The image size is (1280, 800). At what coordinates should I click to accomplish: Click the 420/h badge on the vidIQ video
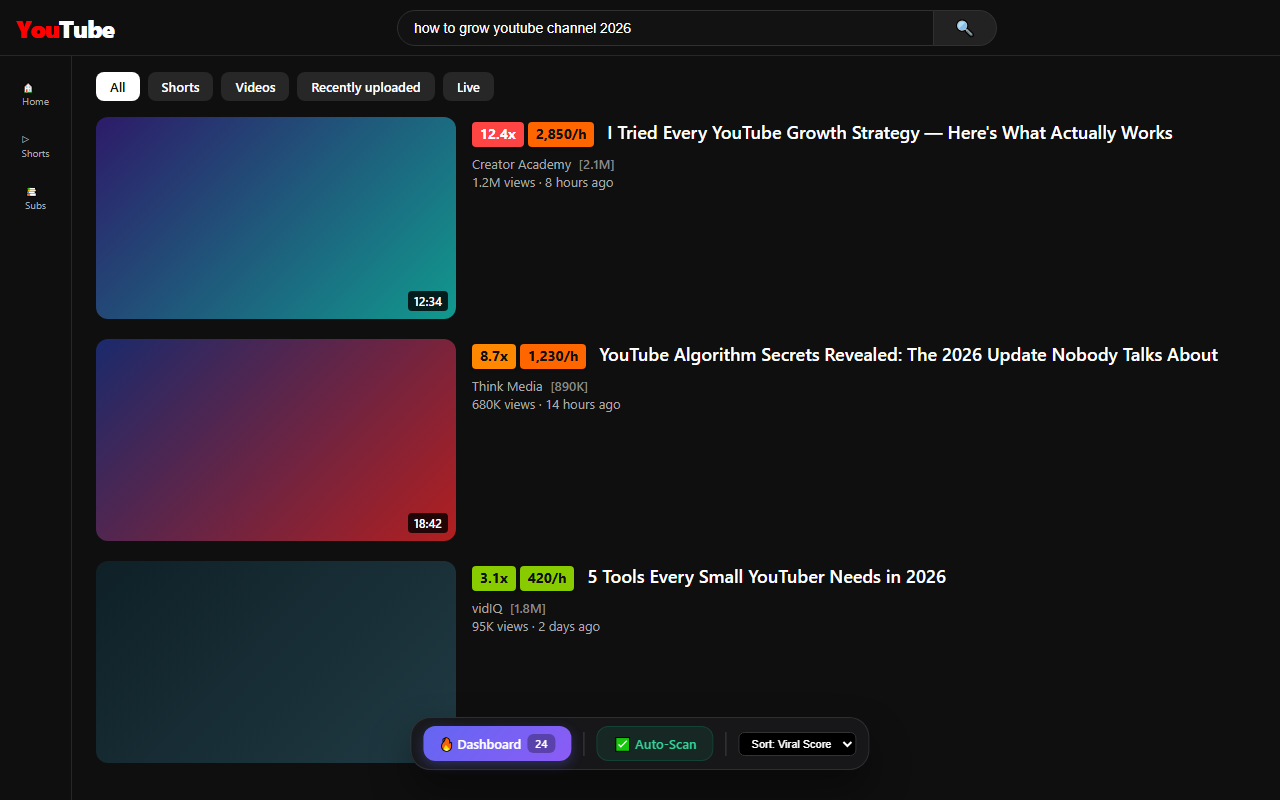[x=547, y=578]
